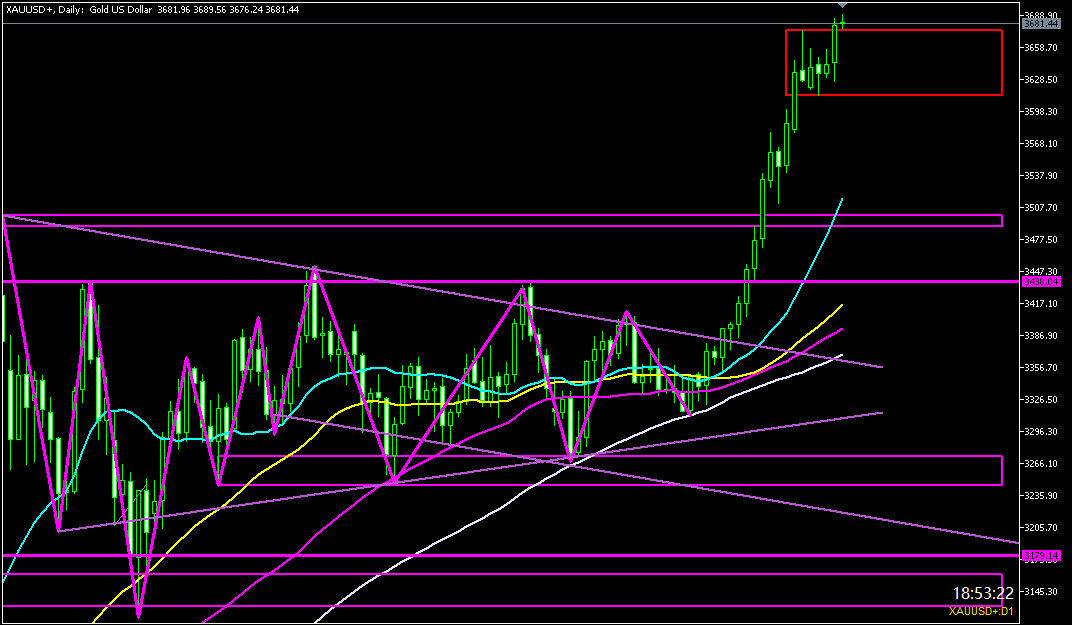Screen dimensions: 1072x625
Task: Select the yellow moving average line's right end
Action: pyautogui.click(x=840, y=306)
